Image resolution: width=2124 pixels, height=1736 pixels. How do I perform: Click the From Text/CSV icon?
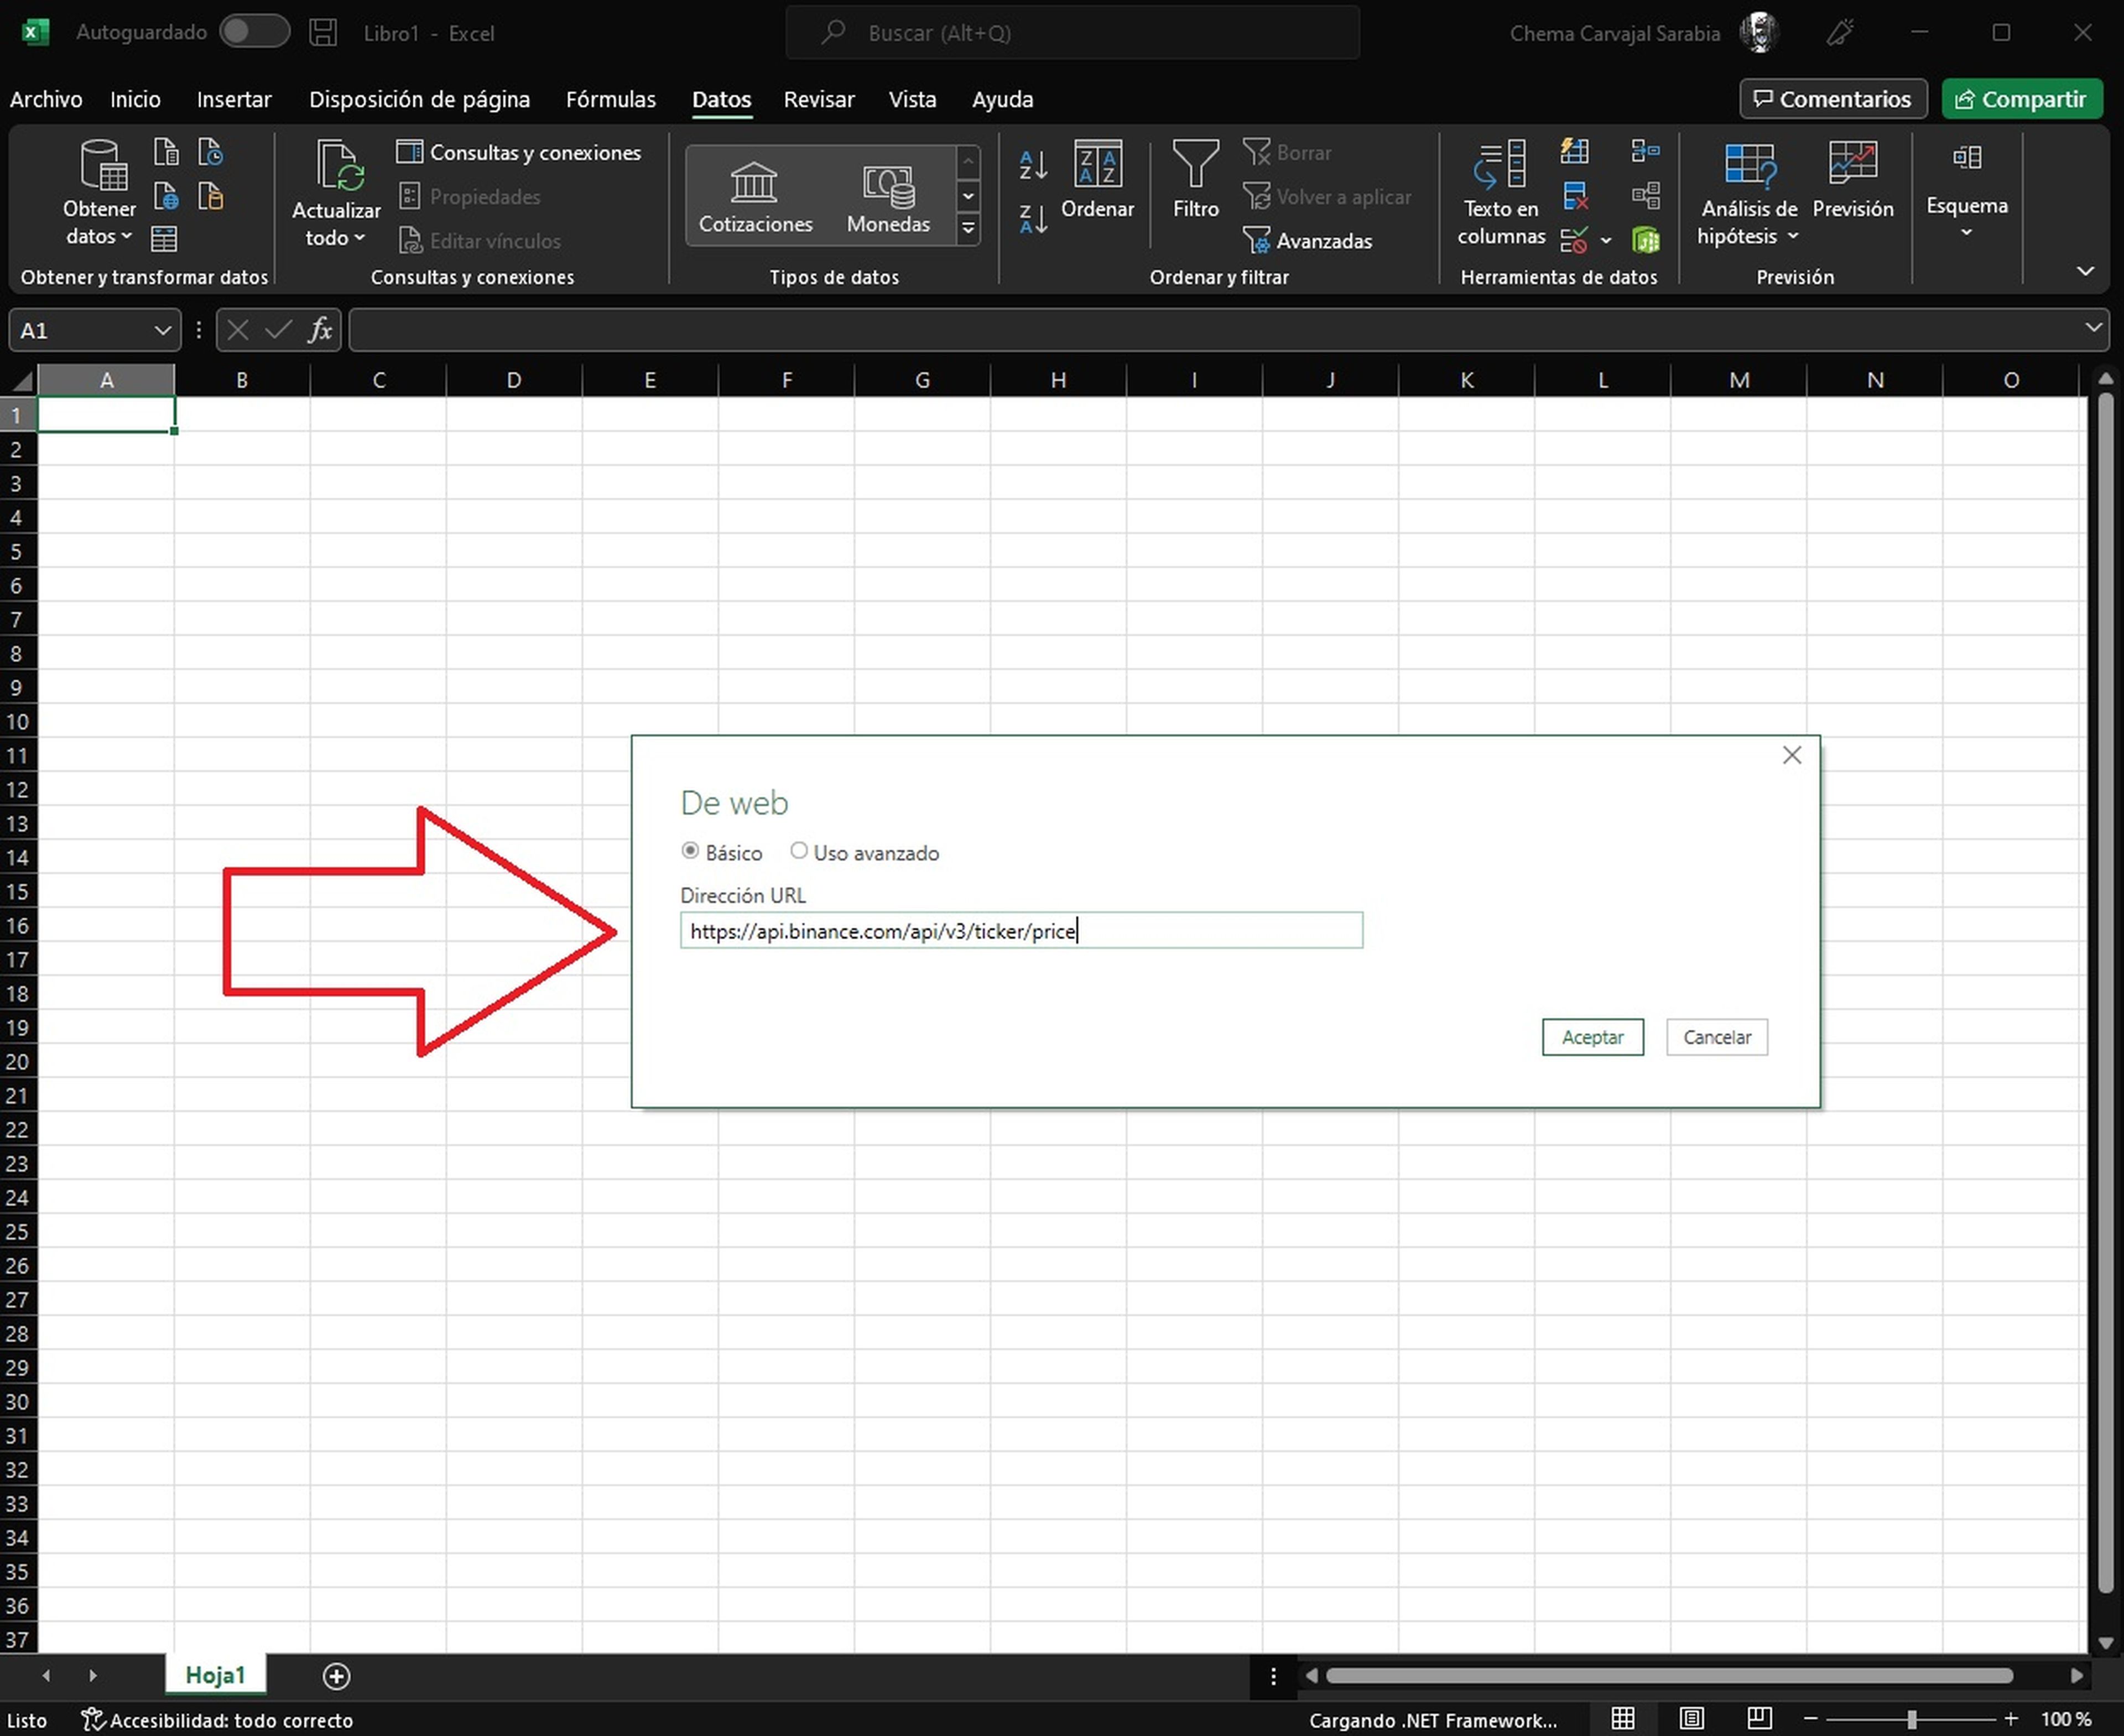tap(166, 152)
